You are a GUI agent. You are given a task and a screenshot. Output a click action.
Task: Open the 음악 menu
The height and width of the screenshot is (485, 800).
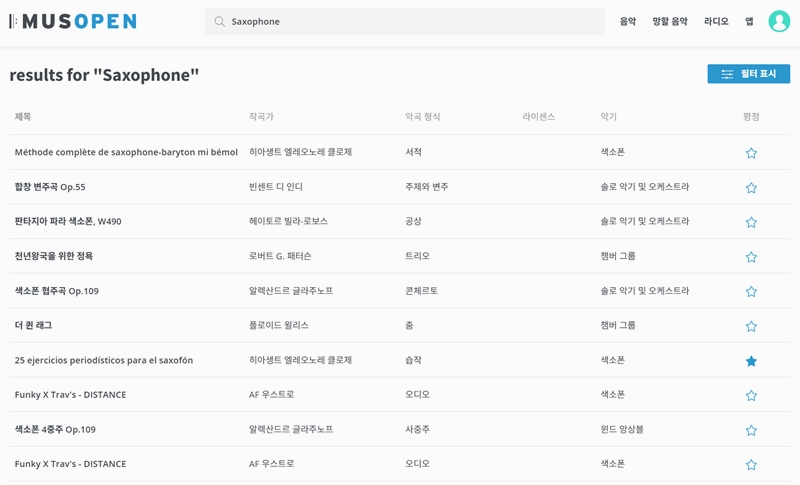[x=628, y=21]
